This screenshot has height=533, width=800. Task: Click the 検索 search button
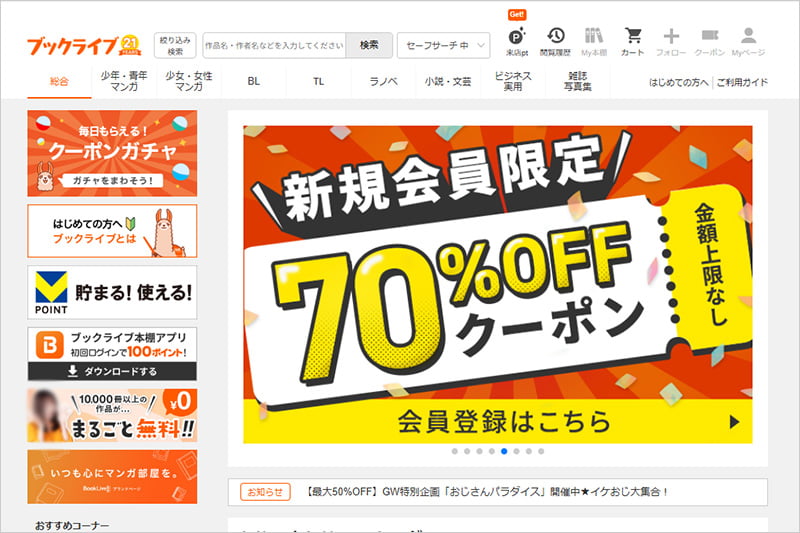click(x=369, y=45)
